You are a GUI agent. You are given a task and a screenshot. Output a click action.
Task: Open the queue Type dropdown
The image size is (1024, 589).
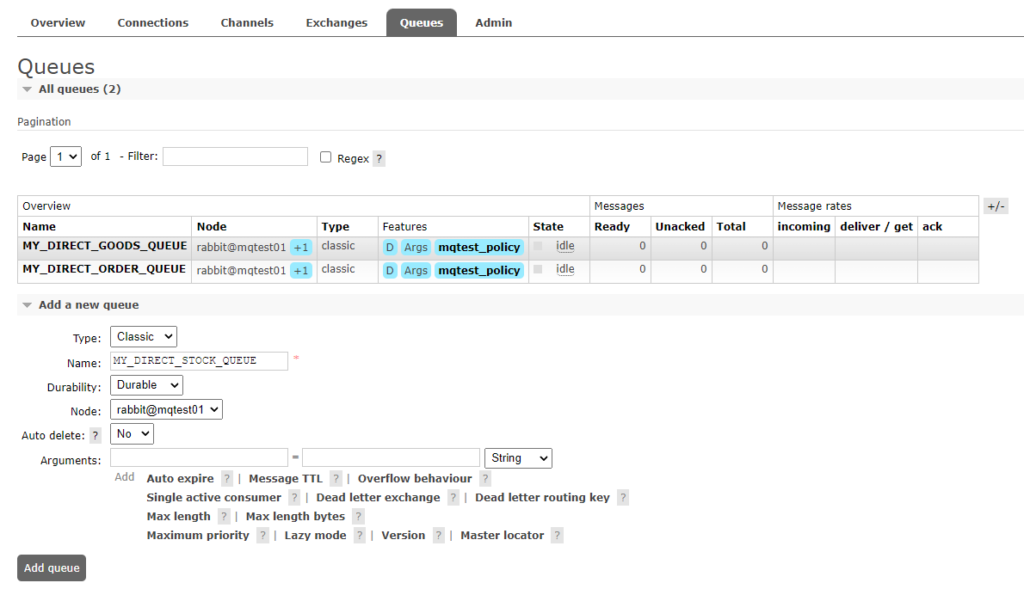click(143, 337)
